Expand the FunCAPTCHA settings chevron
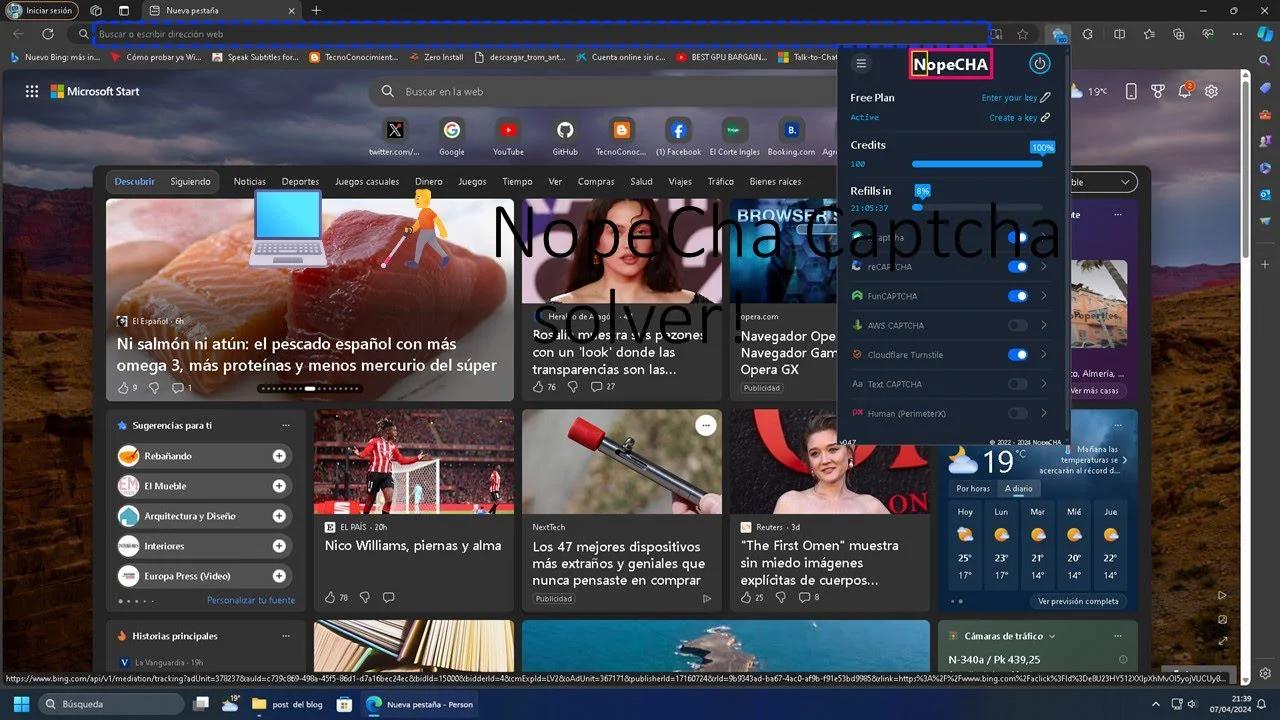Viewport: 1280px width, 720px height. (1044, 296)
